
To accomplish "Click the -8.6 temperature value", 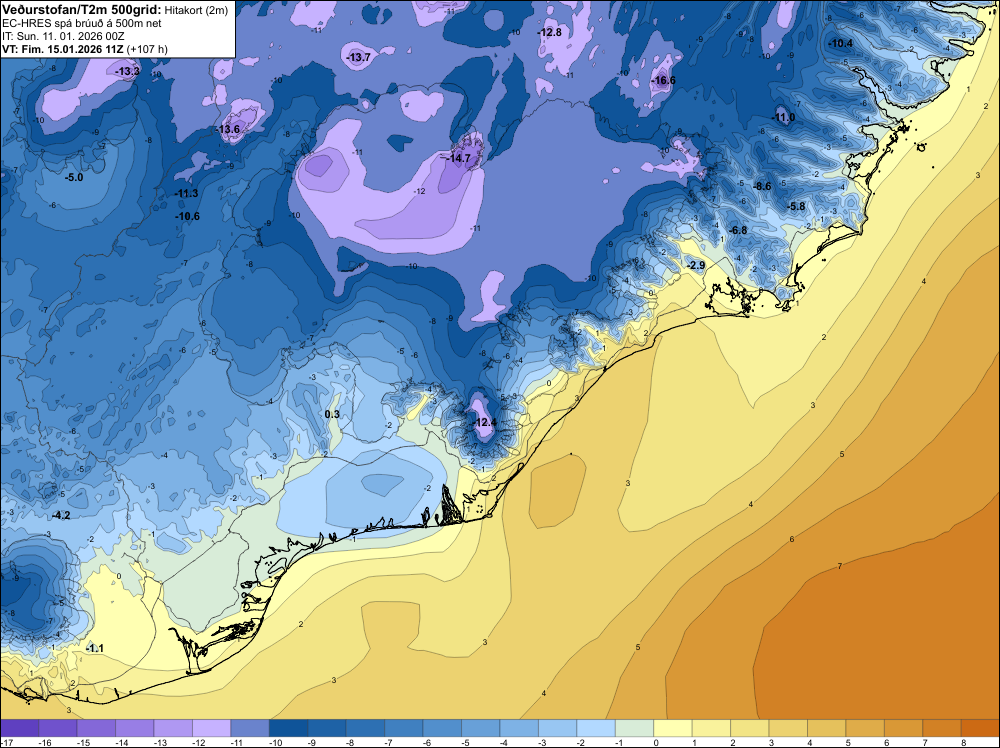I will [762, 186].
